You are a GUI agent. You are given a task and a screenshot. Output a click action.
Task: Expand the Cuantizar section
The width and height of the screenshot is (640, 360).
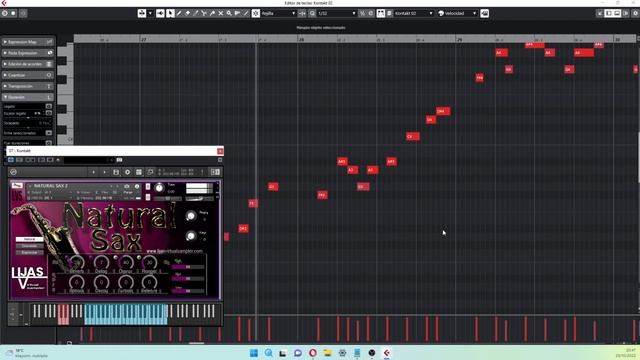(28, 75)
